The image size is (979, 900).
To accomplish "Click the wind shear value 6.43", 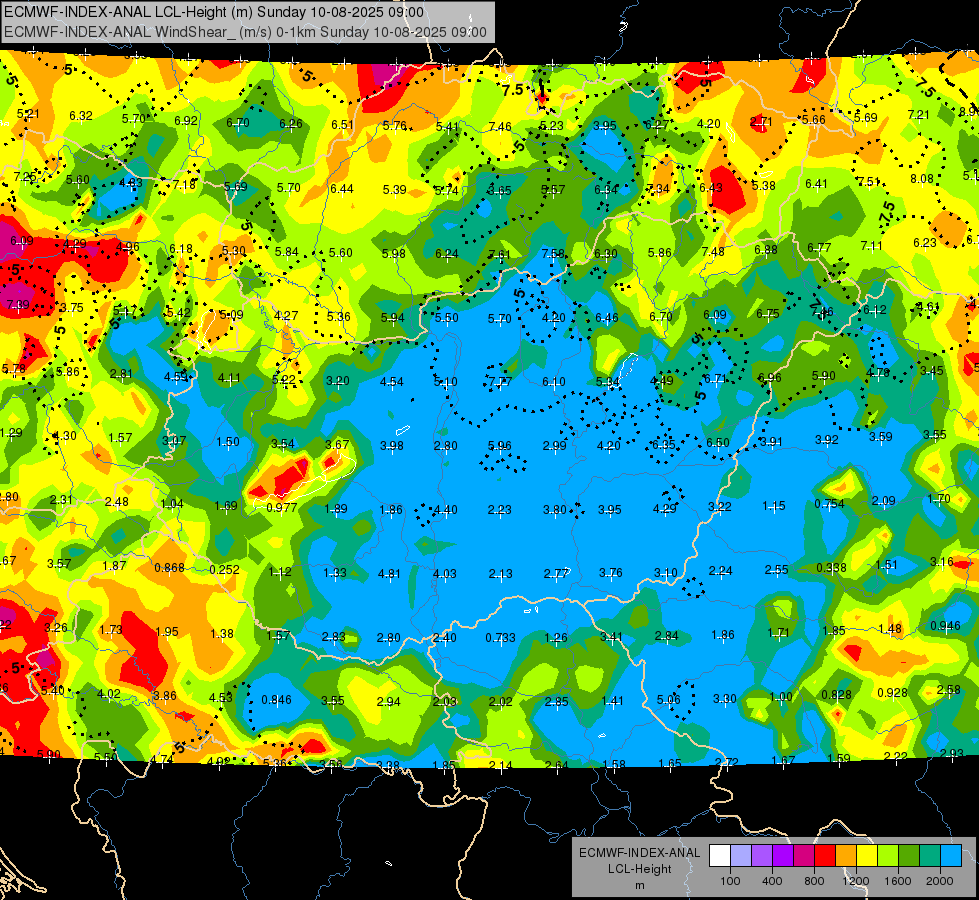I will [711, 187].
